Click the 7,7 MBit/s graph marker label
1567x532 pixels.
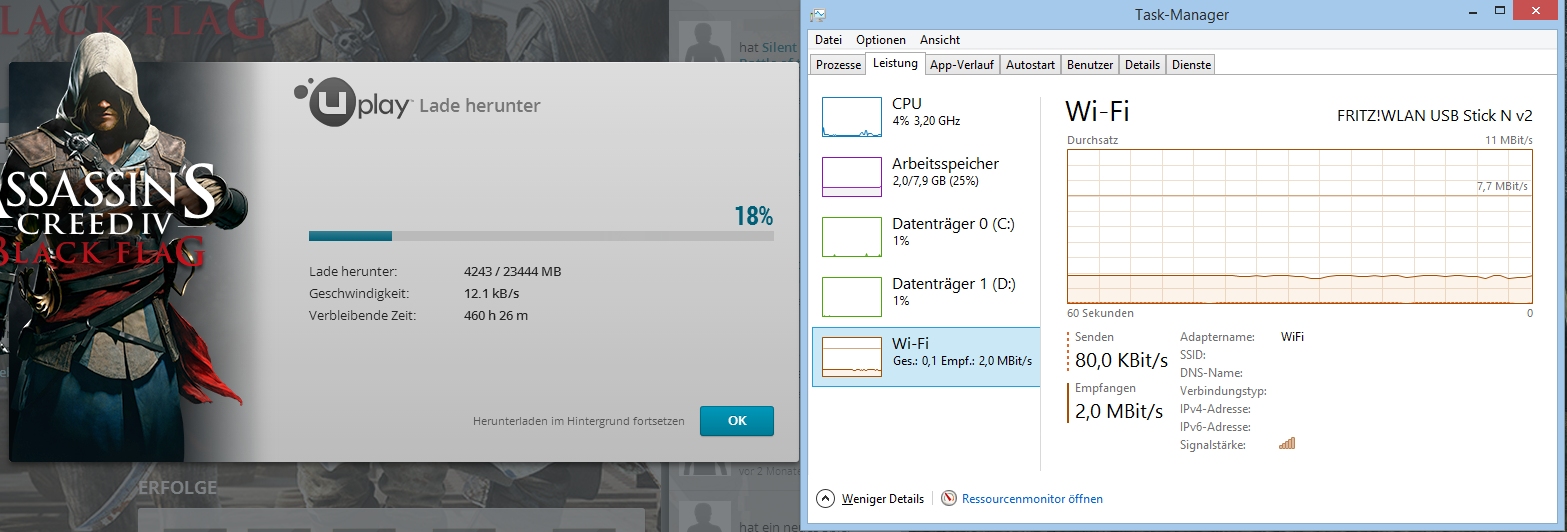point(1503,186)
